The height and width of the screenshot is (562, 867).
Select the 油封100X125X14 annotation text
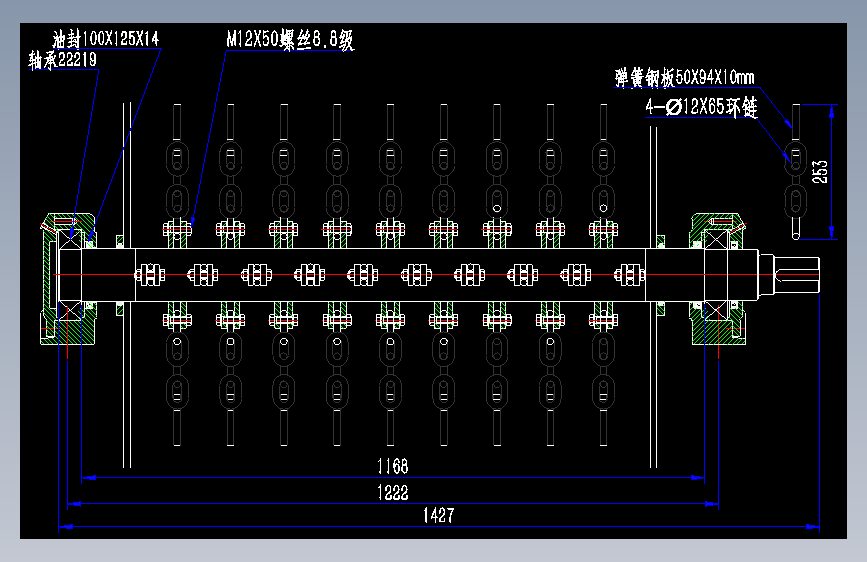[x=106, y=39]
